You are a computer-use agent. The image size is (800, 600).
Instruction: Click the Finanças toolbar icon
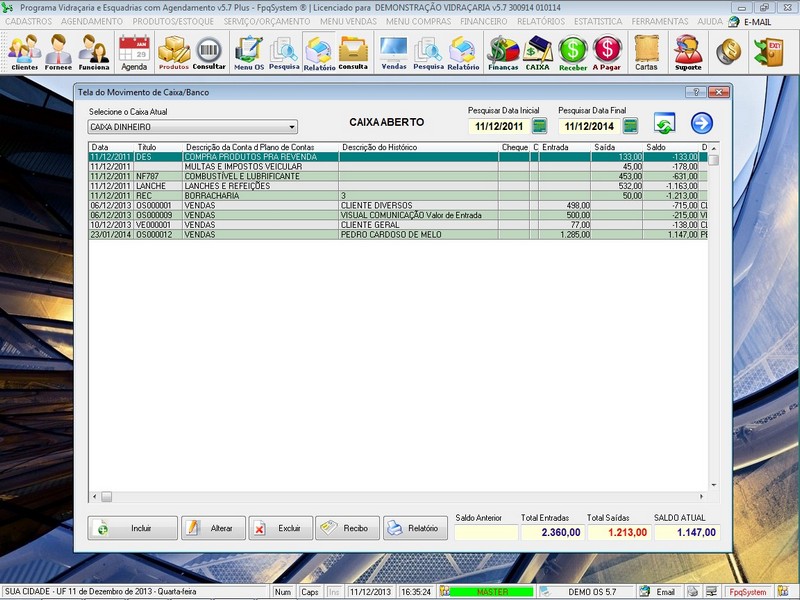coord(503,51)
